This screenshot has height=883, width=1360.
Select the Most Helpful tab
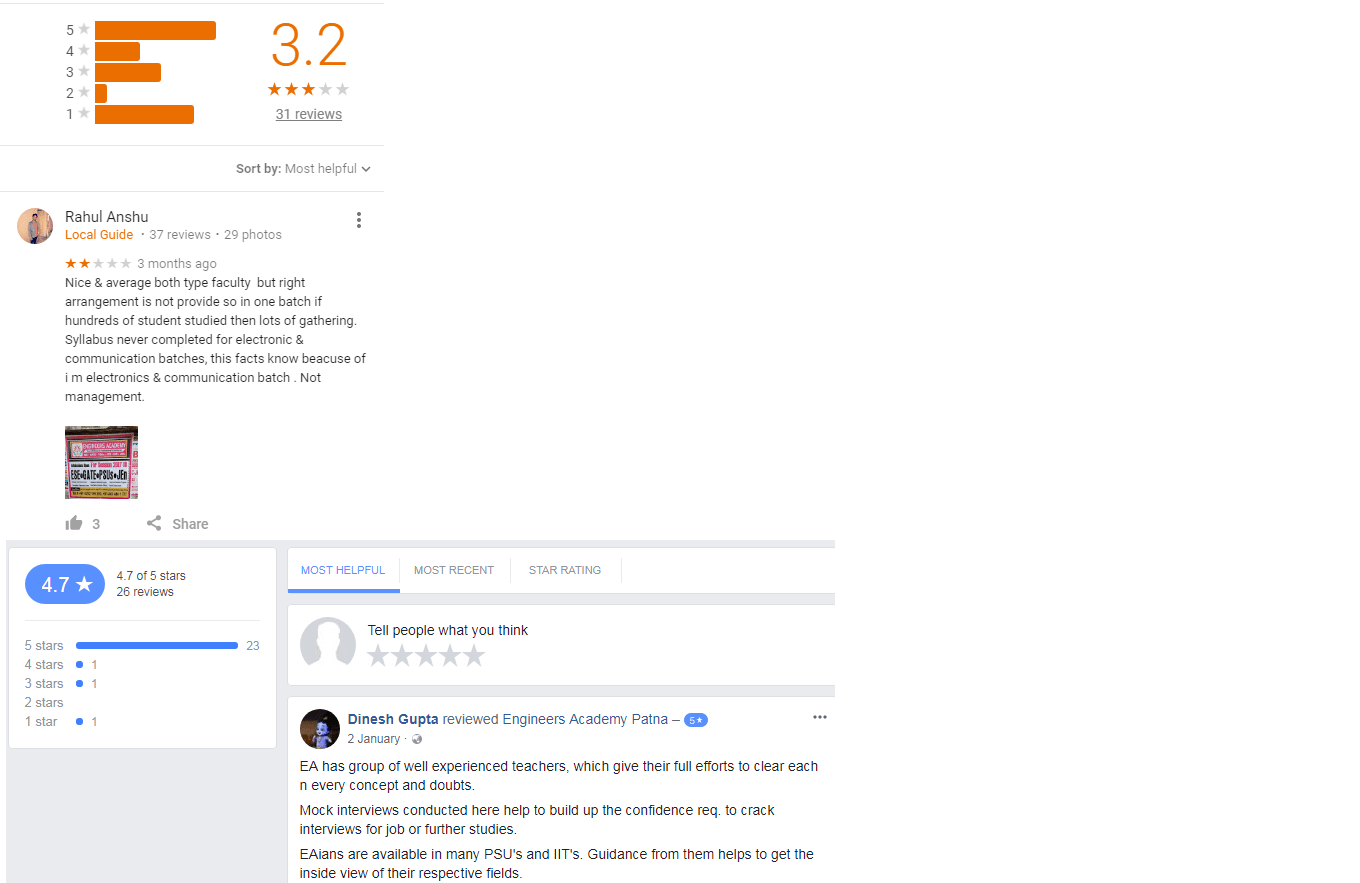[x=343, y=570]
